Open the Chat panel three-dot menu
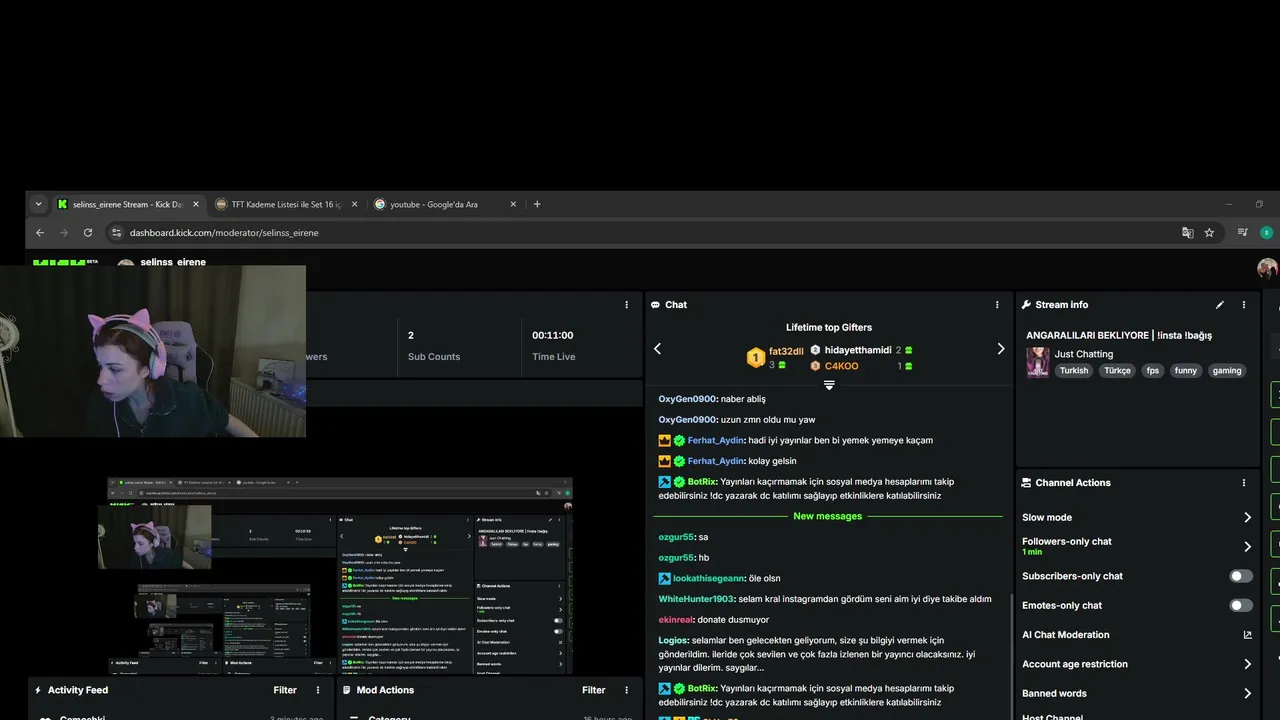This screenshot has height=720, width=1280. click(x=997, y=305)
